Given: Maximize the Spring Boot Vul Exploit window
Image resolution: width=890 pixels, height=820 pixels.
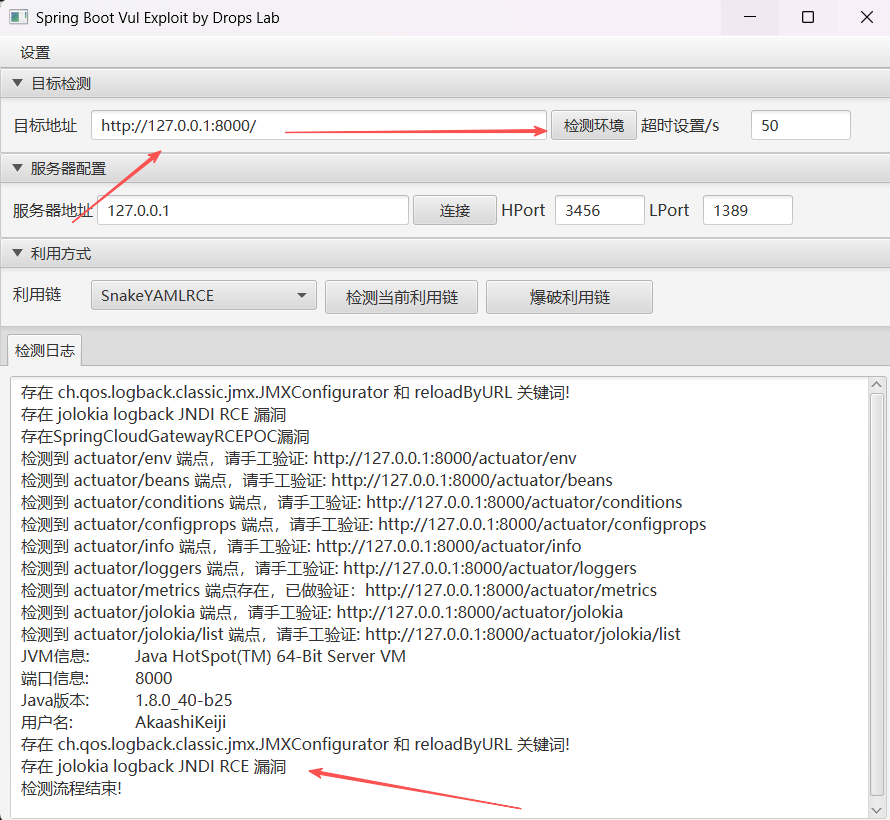Looking at the screenshot, I should (808, 18).
